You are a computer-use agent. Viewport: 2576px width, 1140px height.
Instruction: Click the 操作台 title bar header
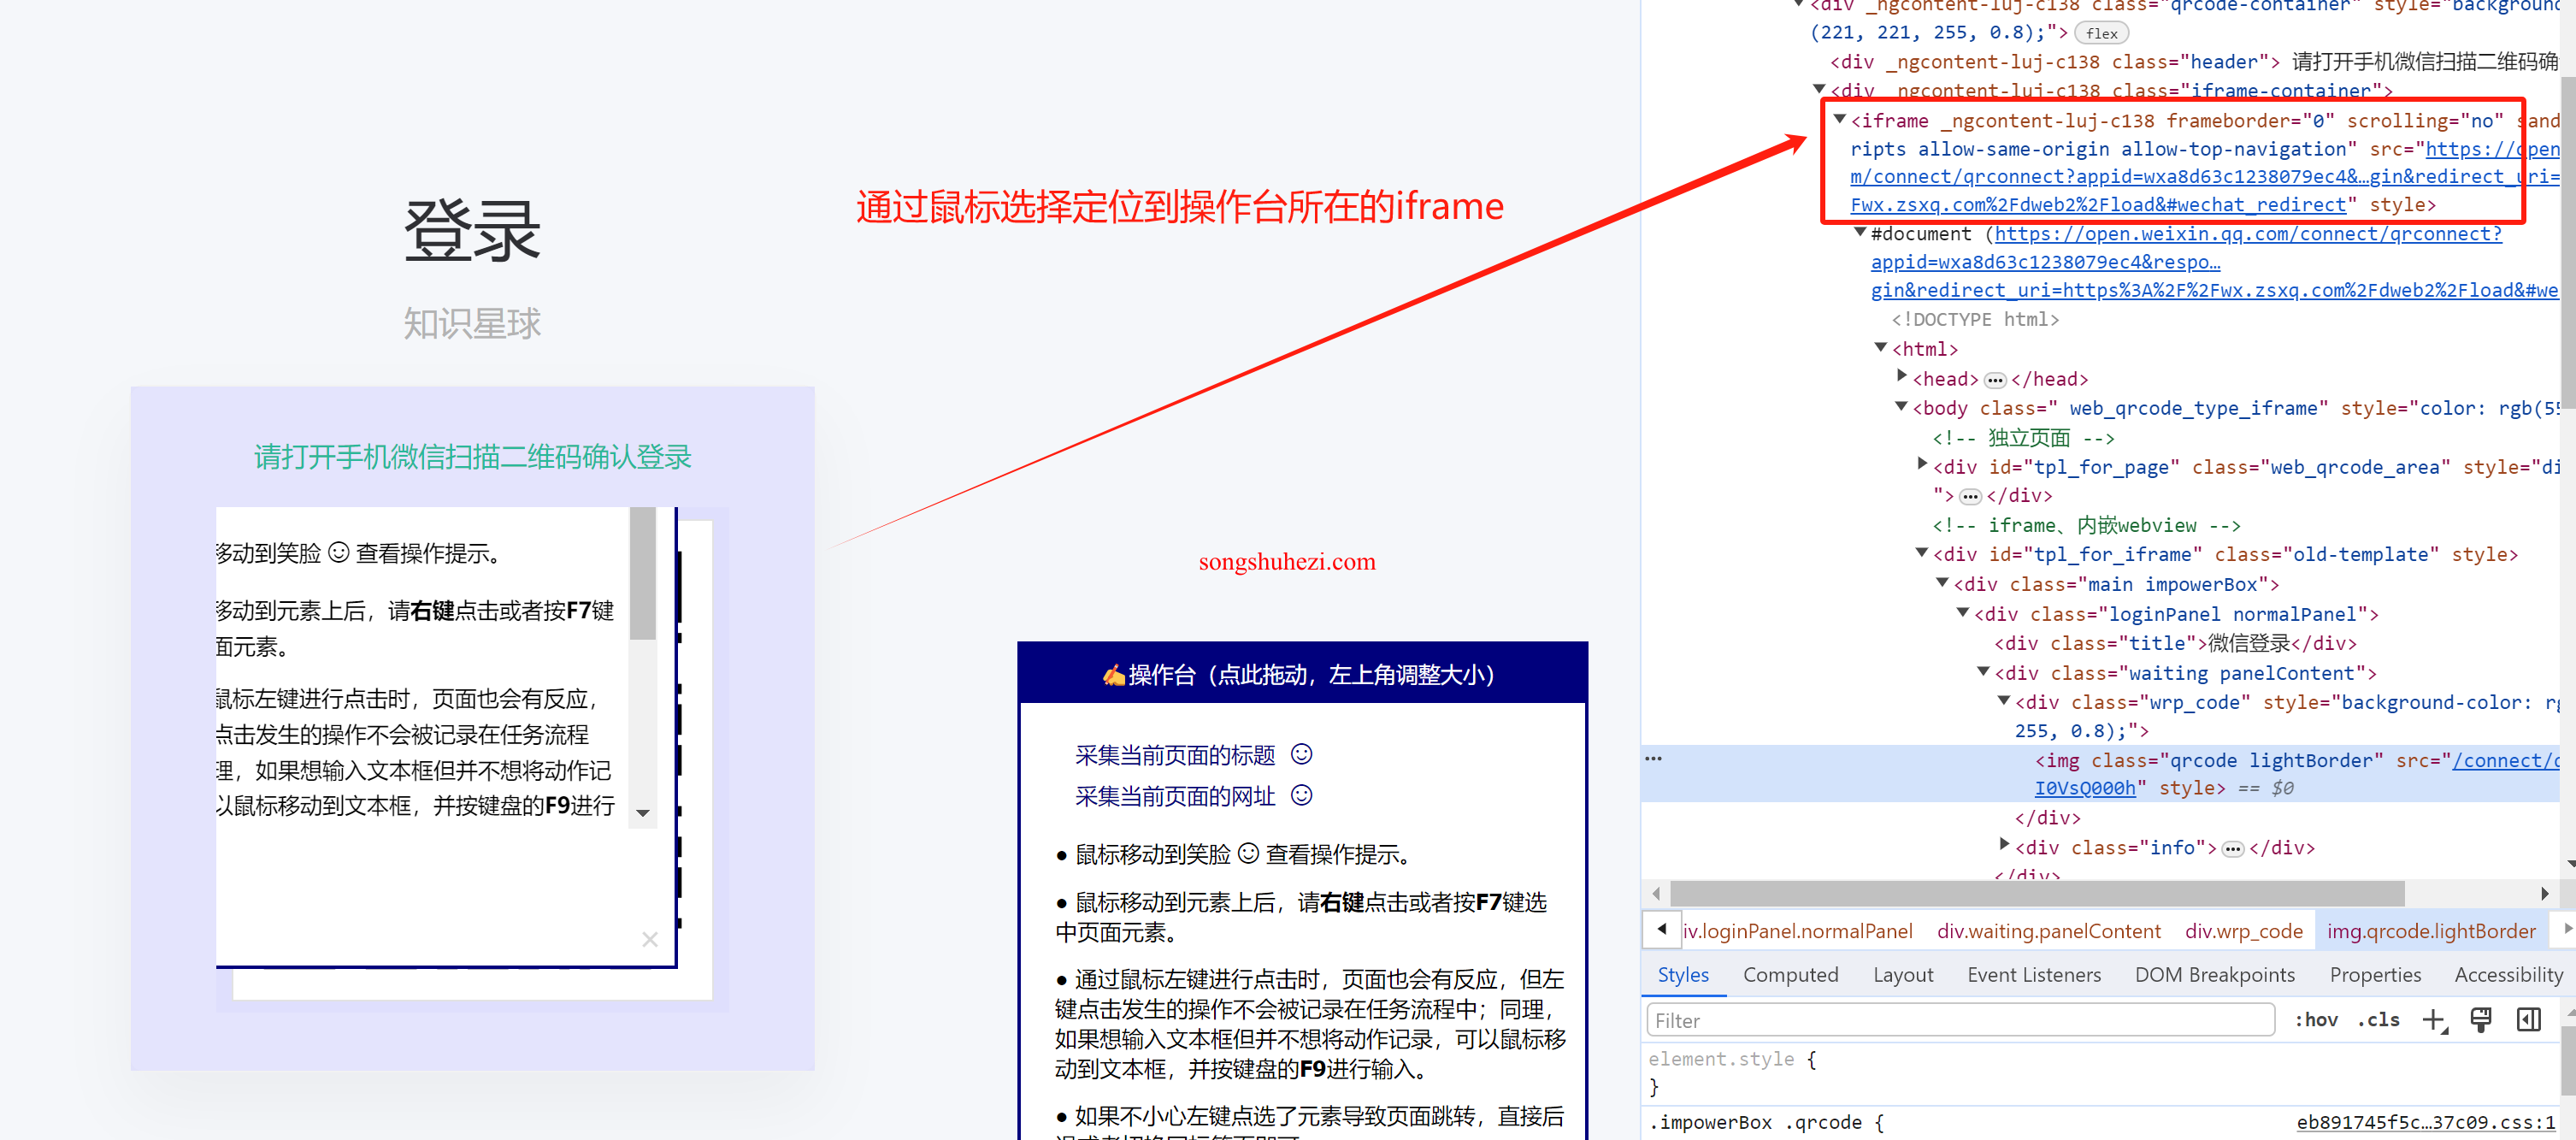1301,674
